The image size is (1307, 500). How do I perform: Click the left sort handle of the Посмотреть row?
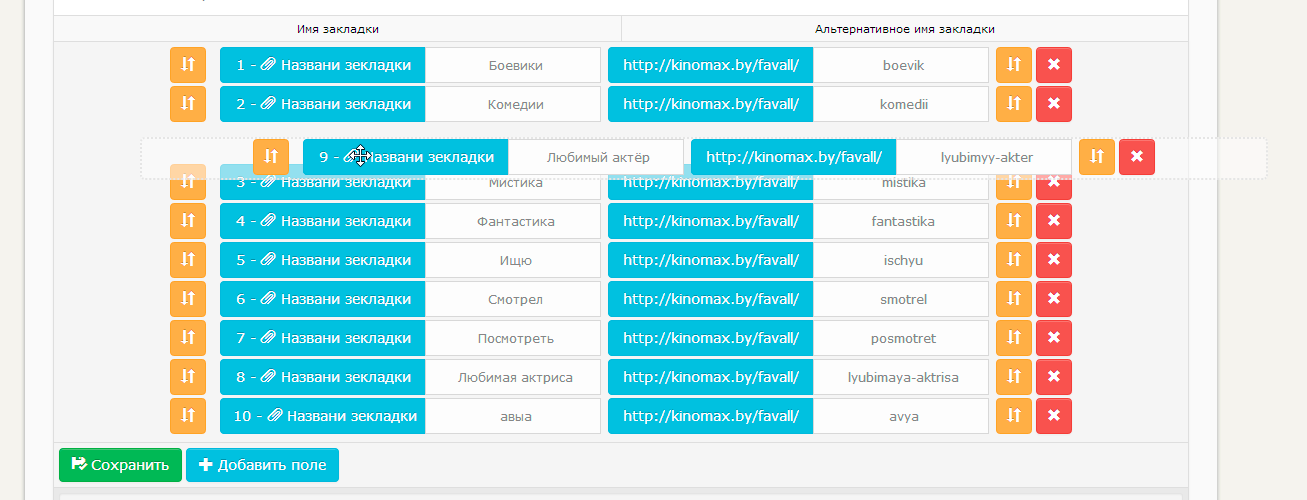coord(187,338)
